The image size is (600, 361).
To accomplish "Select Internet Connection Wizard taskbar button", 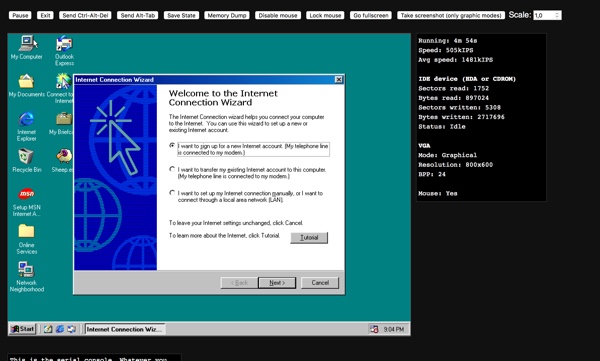I will [125, 329].
